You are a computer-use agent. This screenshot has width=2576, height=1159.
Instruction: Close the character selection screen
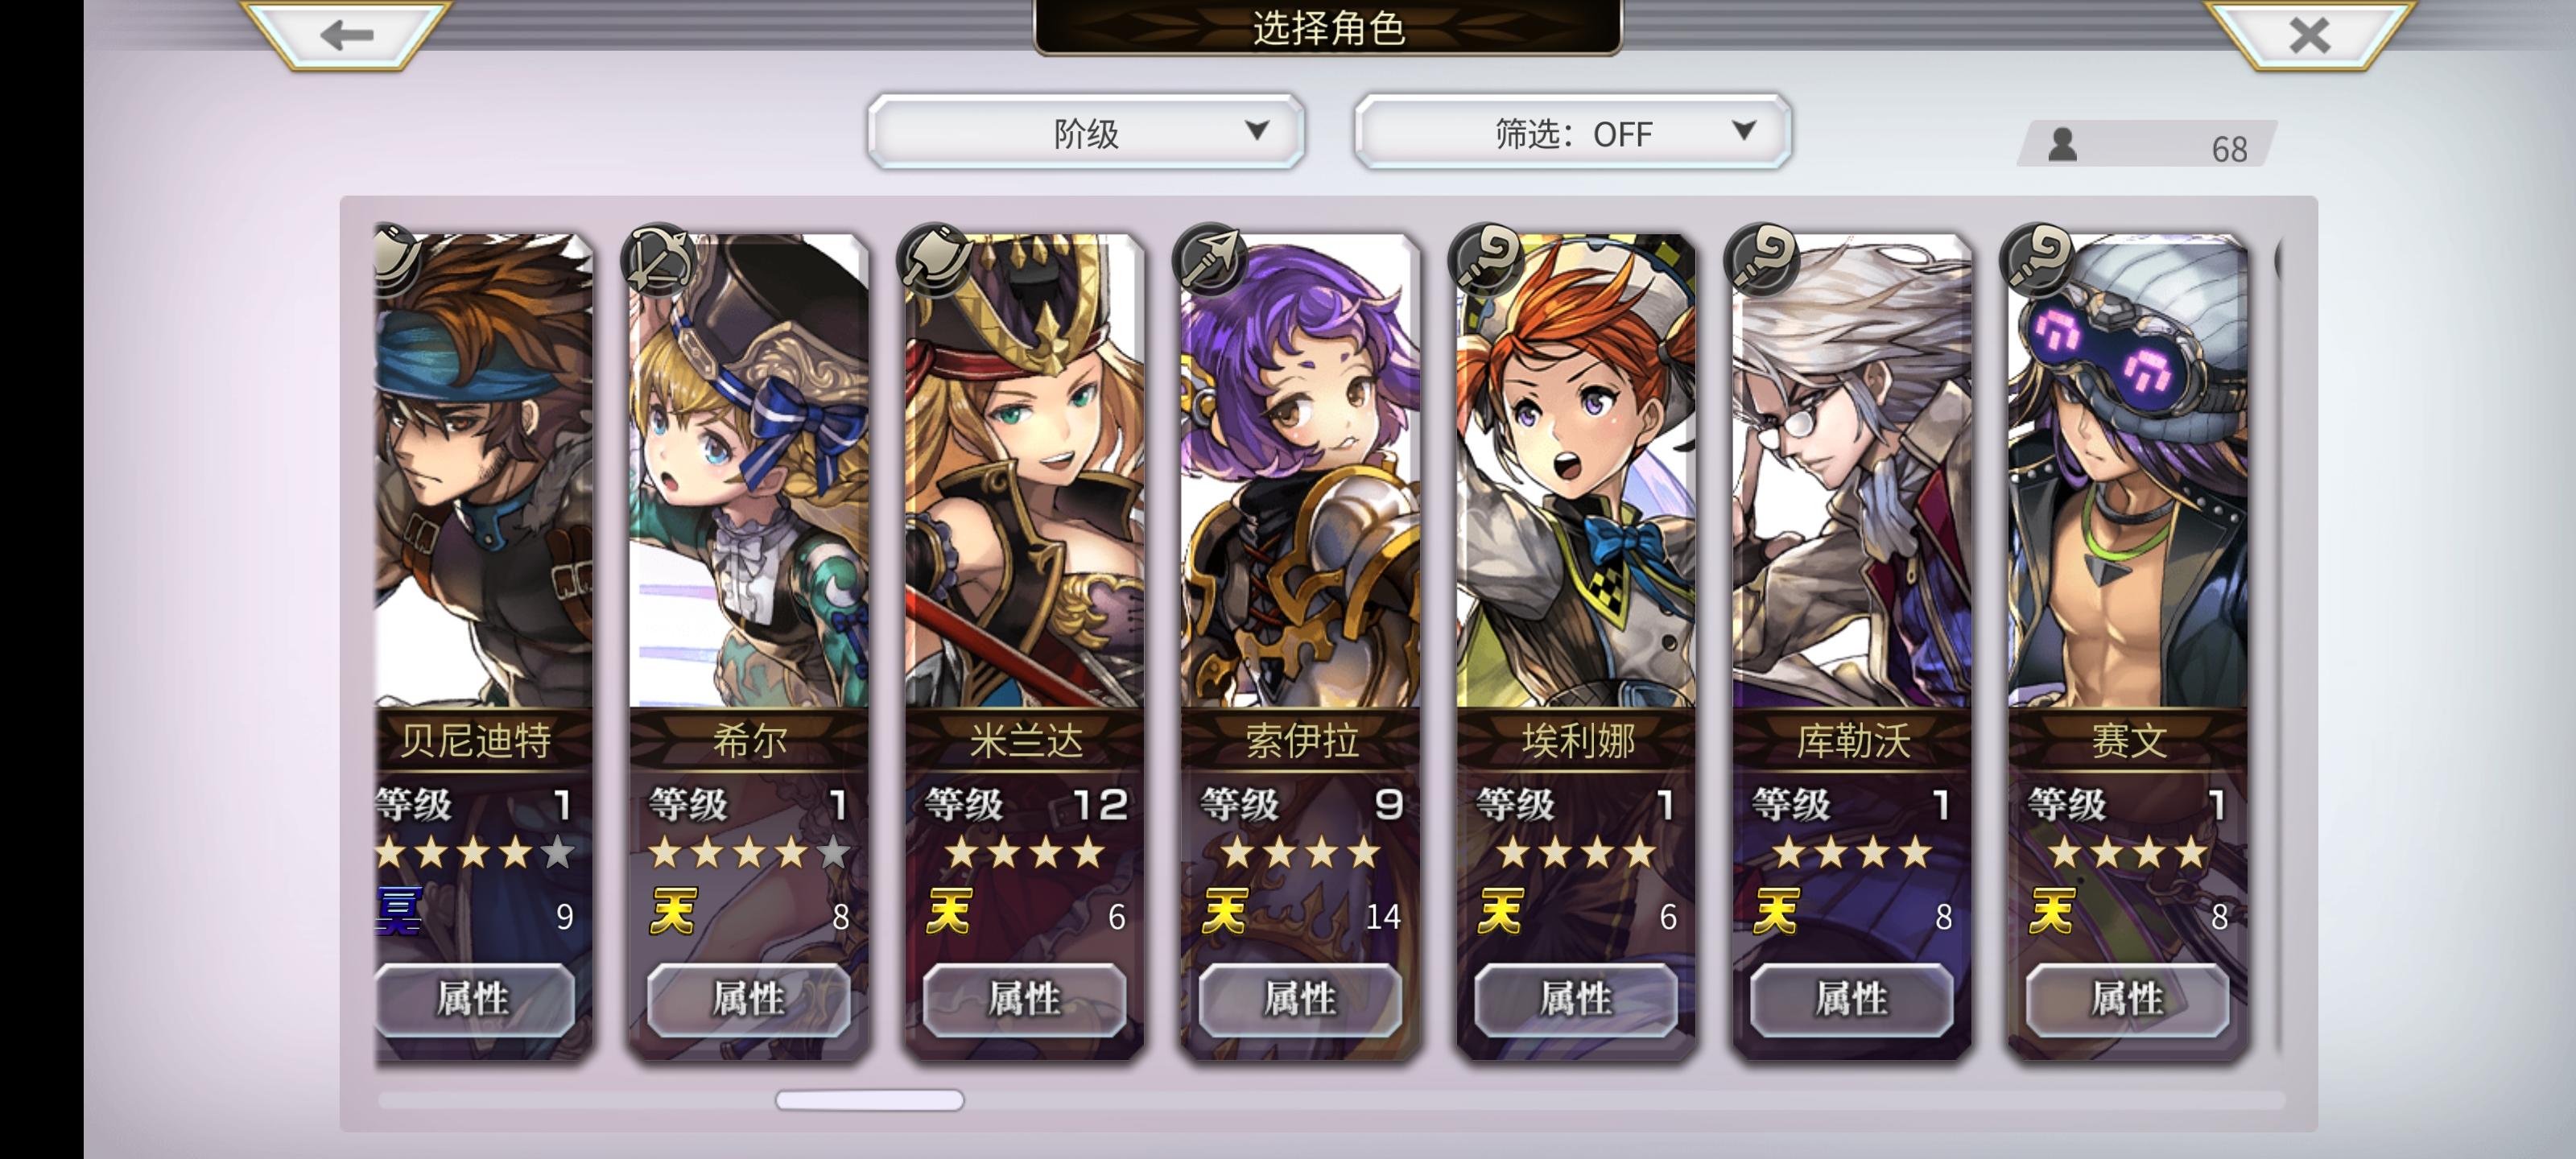coord(2309,35)
